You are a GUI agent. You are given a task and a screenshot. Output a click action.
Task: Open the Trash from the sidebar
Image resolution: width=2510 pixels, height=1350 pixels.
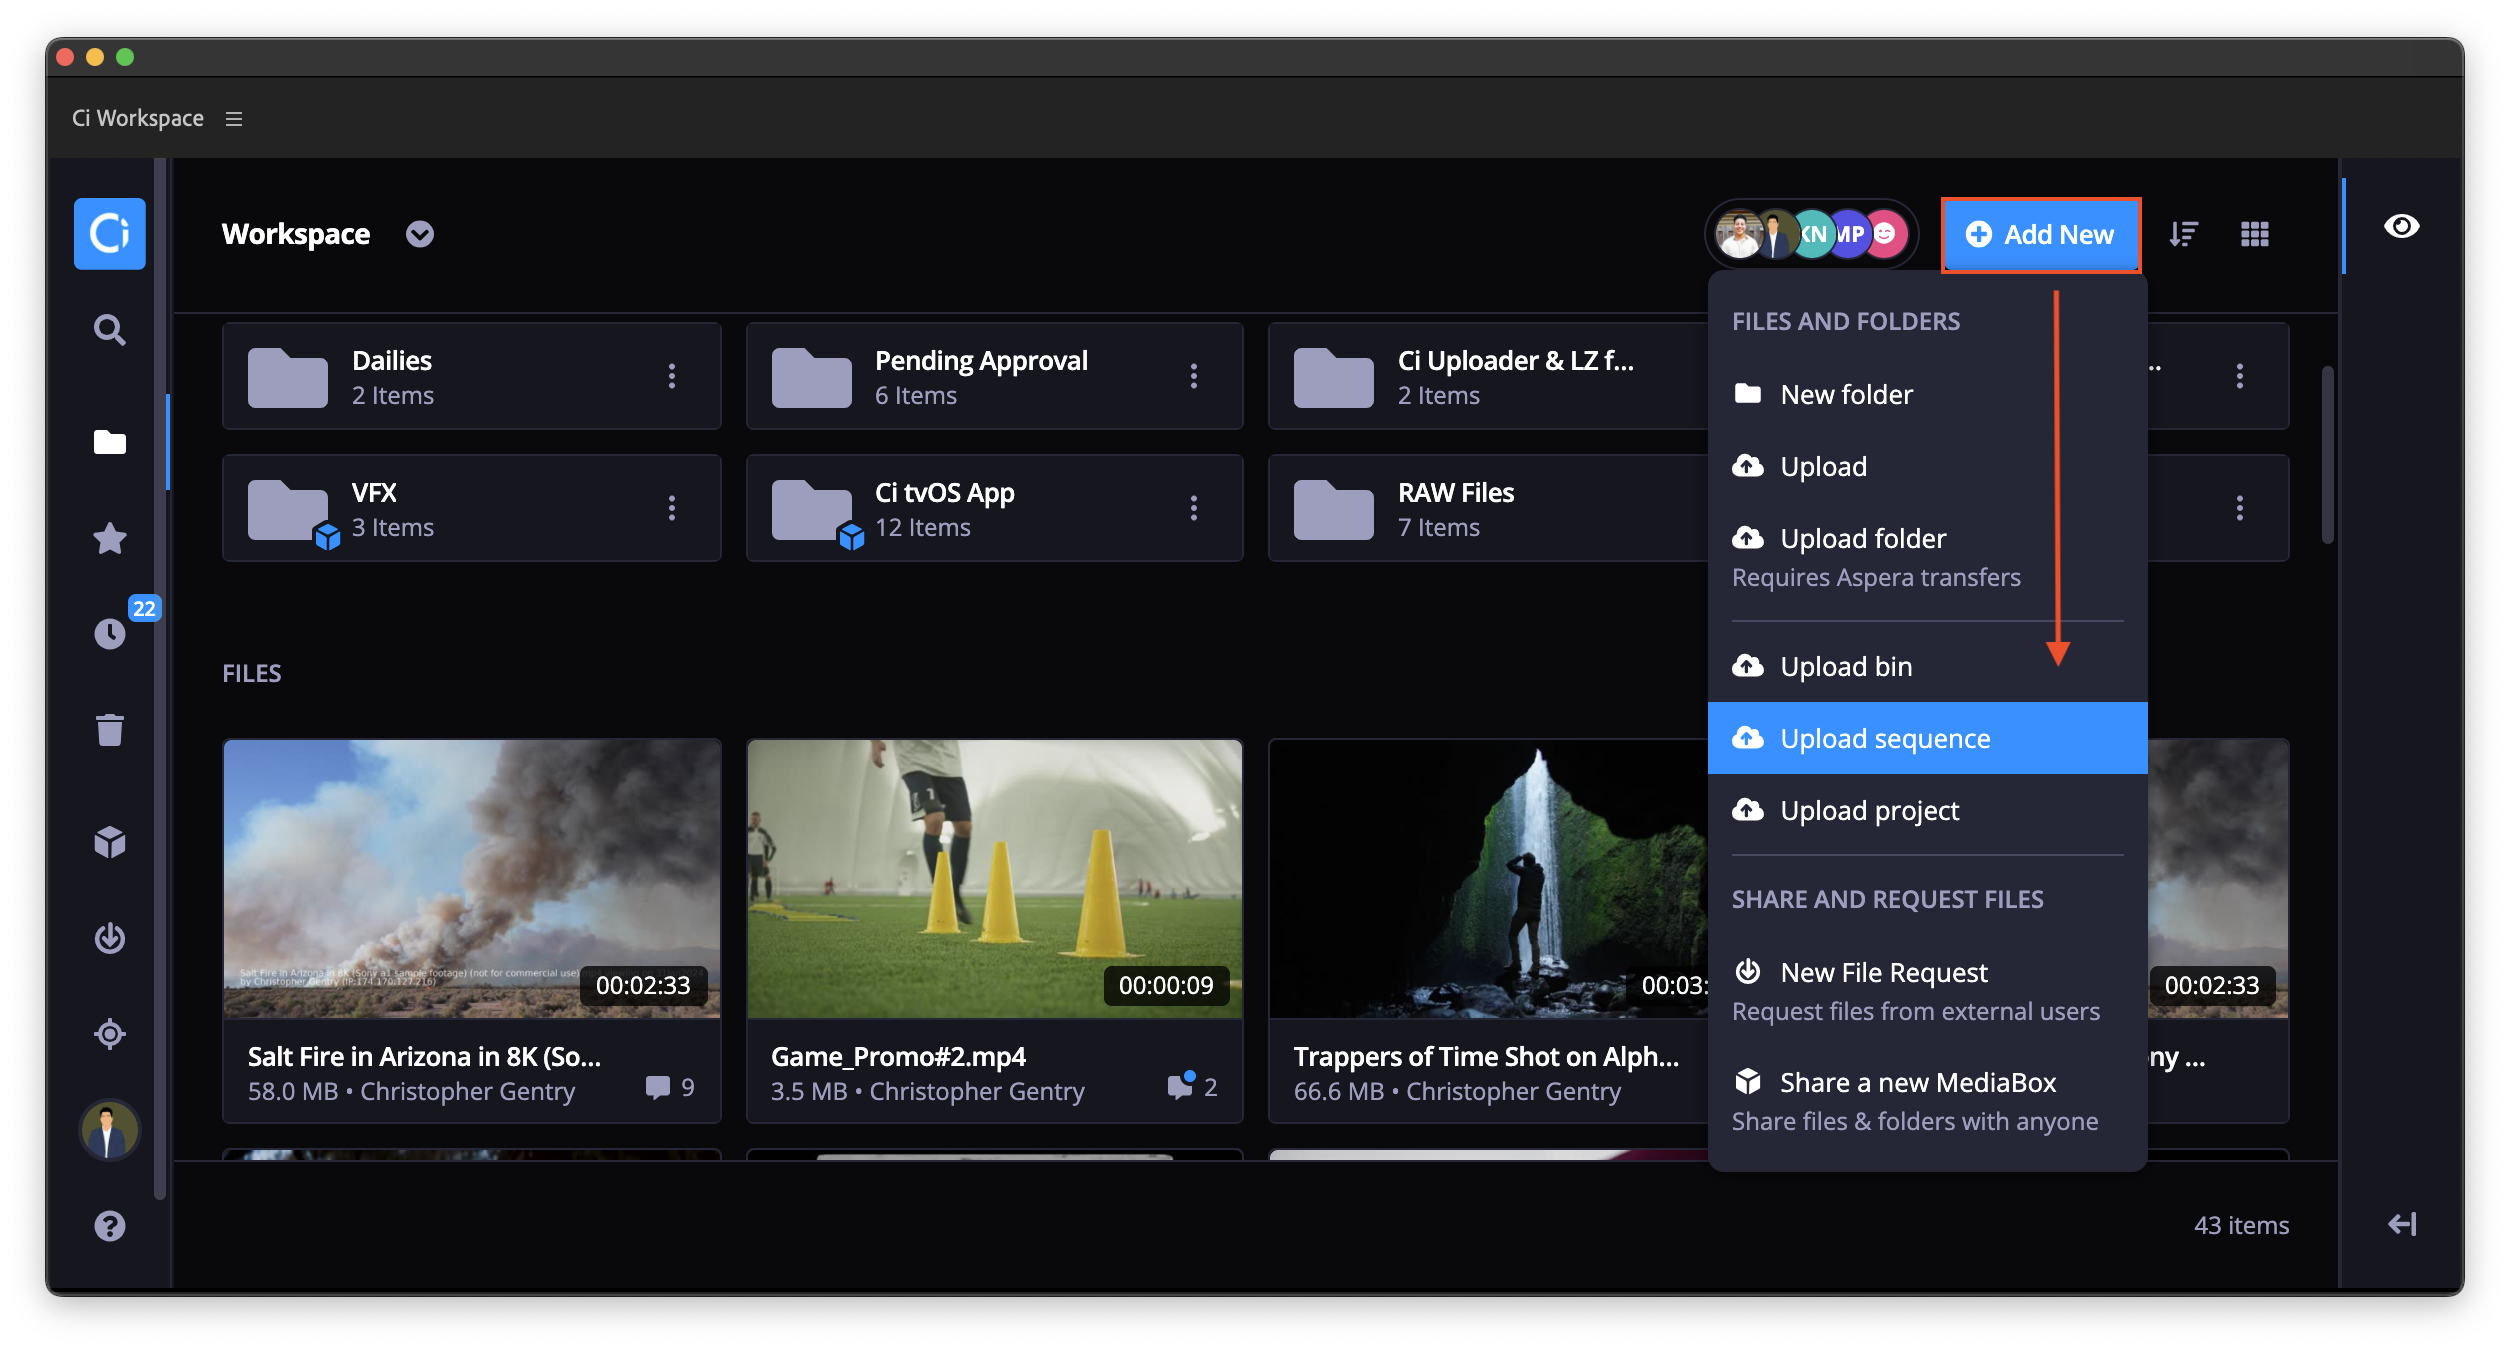(x=109, y=729)
